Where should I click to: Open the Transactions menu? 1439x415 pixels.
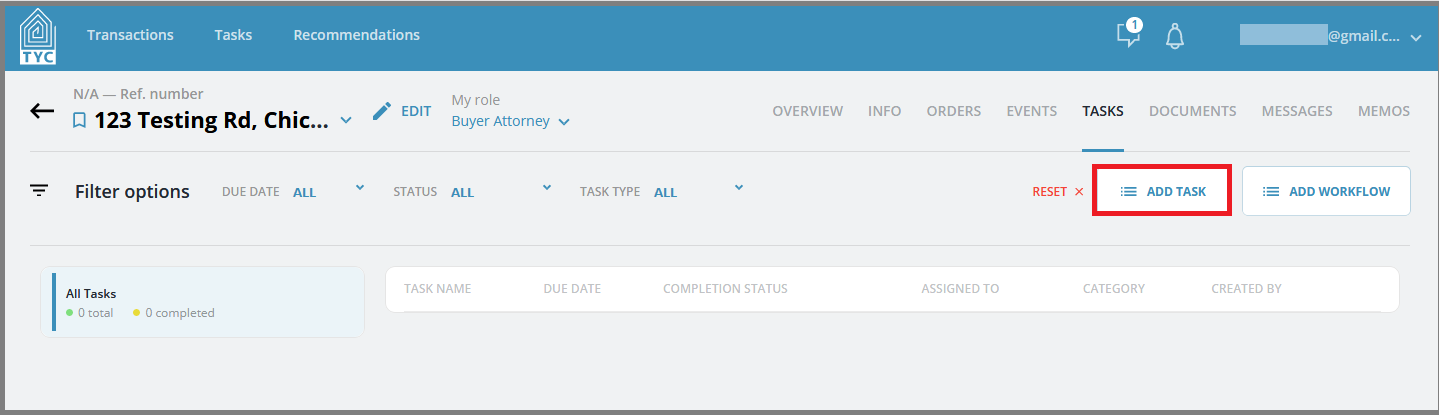pyautogui.click(x=130, y=35)
